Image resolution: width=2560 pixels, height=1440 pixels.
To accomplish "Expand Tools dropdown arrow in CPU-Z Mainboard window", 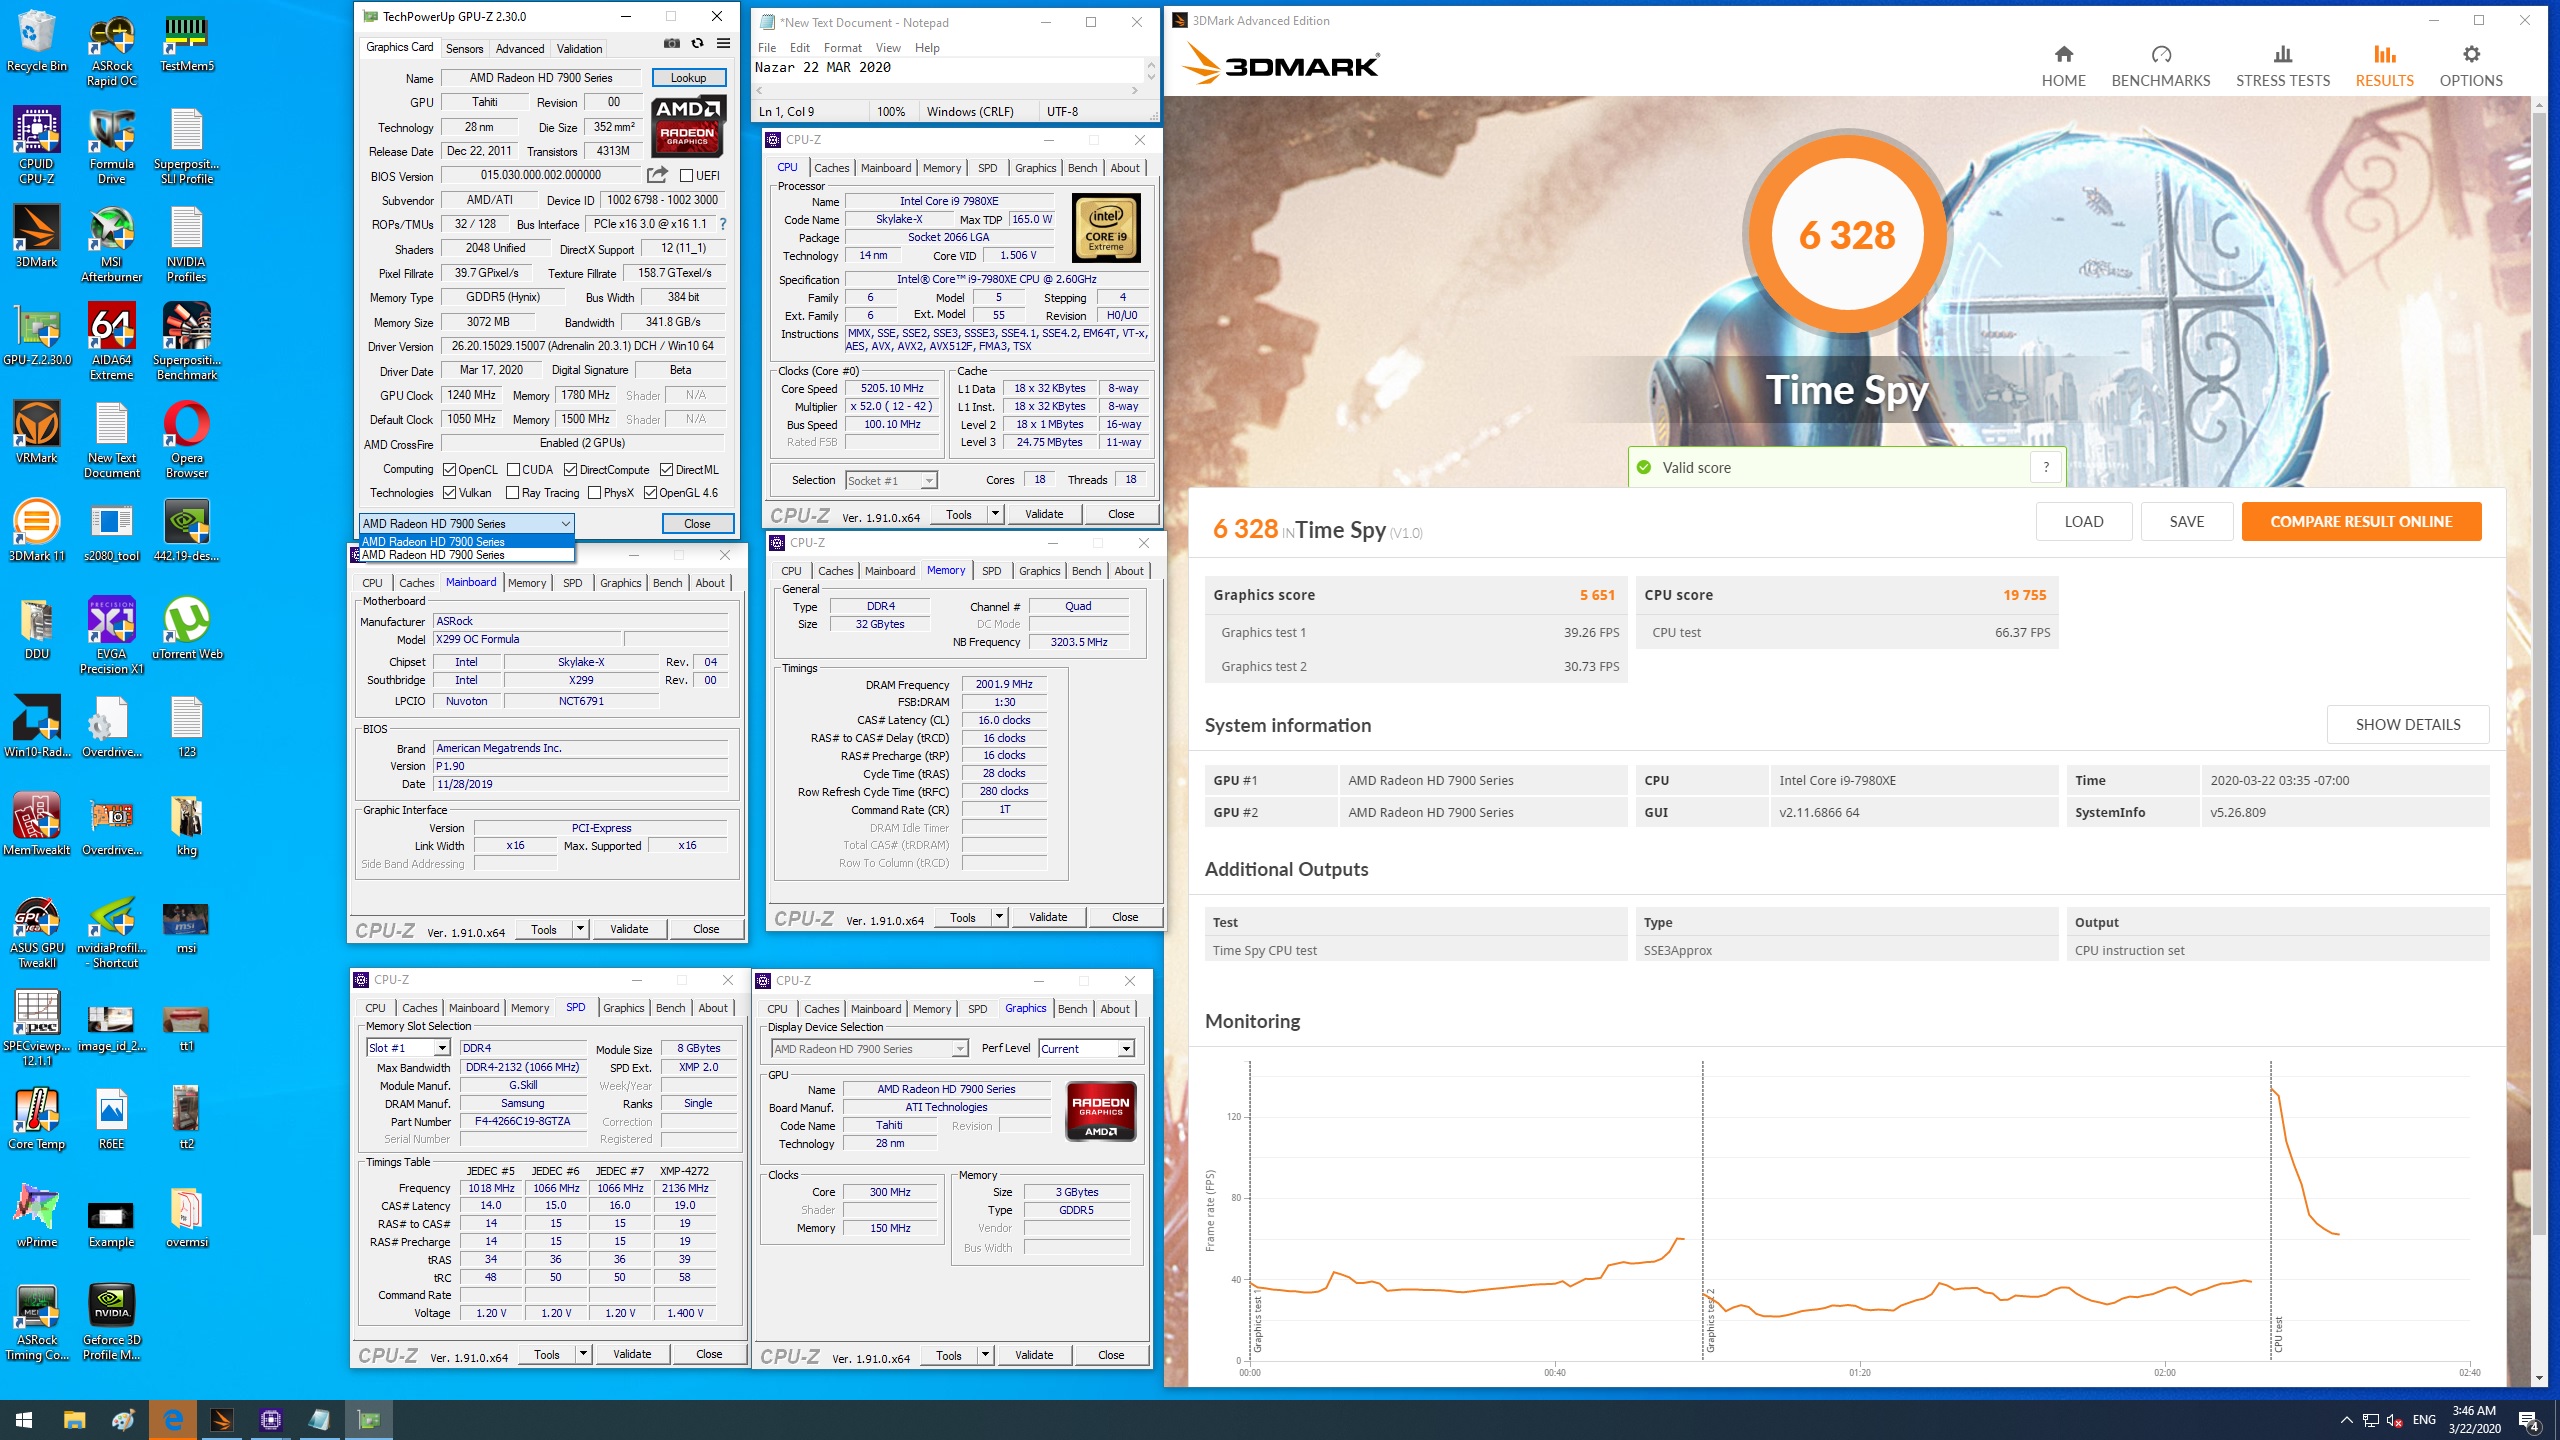I will coord(580,929).
